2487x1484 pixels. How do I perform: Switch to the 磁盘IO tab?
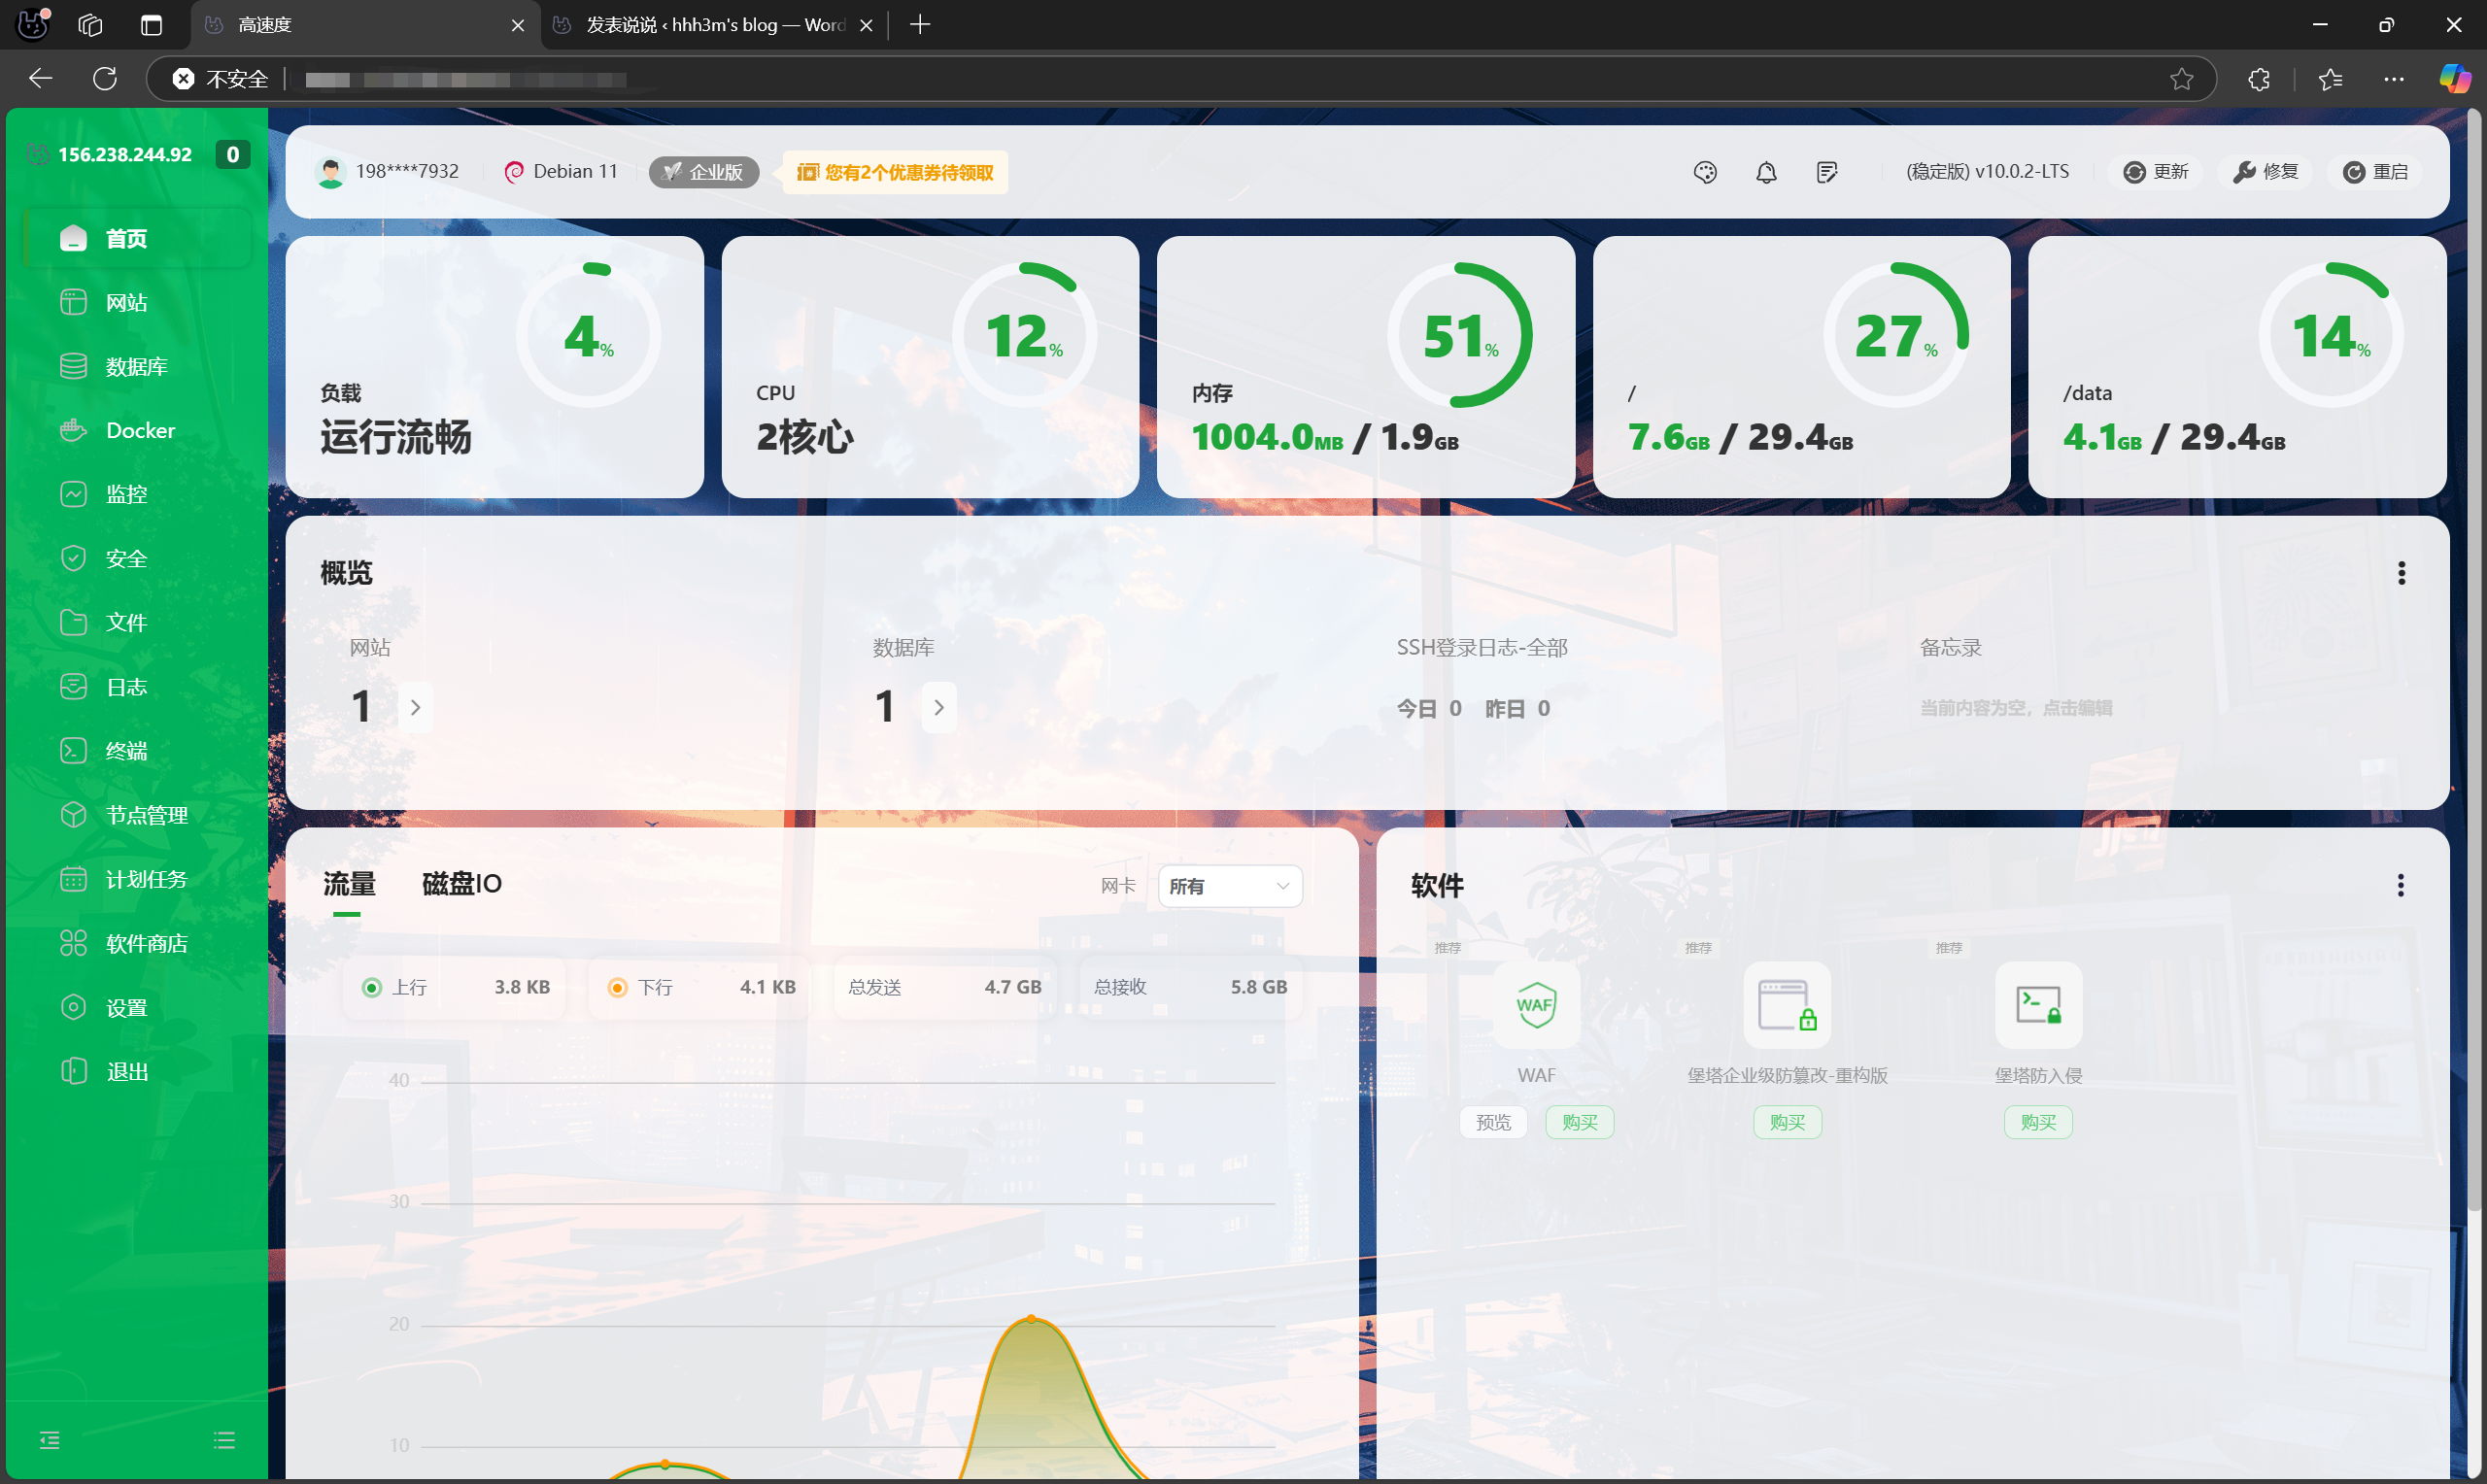461,884
